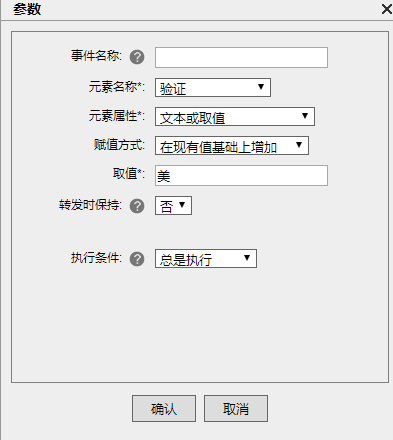Open the 转发时保持 dropdown set to 否
The height and width of the screenshot is (440, 393).
173,205
